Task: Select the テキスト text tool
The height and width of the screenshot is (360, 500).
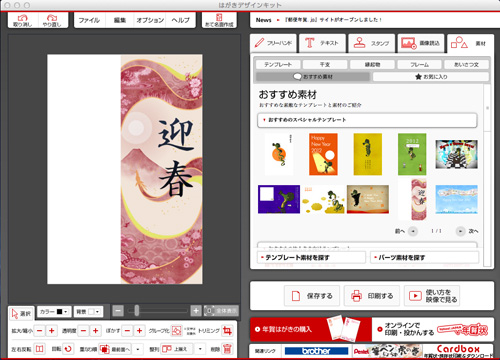Action: [x=322, y=43]
